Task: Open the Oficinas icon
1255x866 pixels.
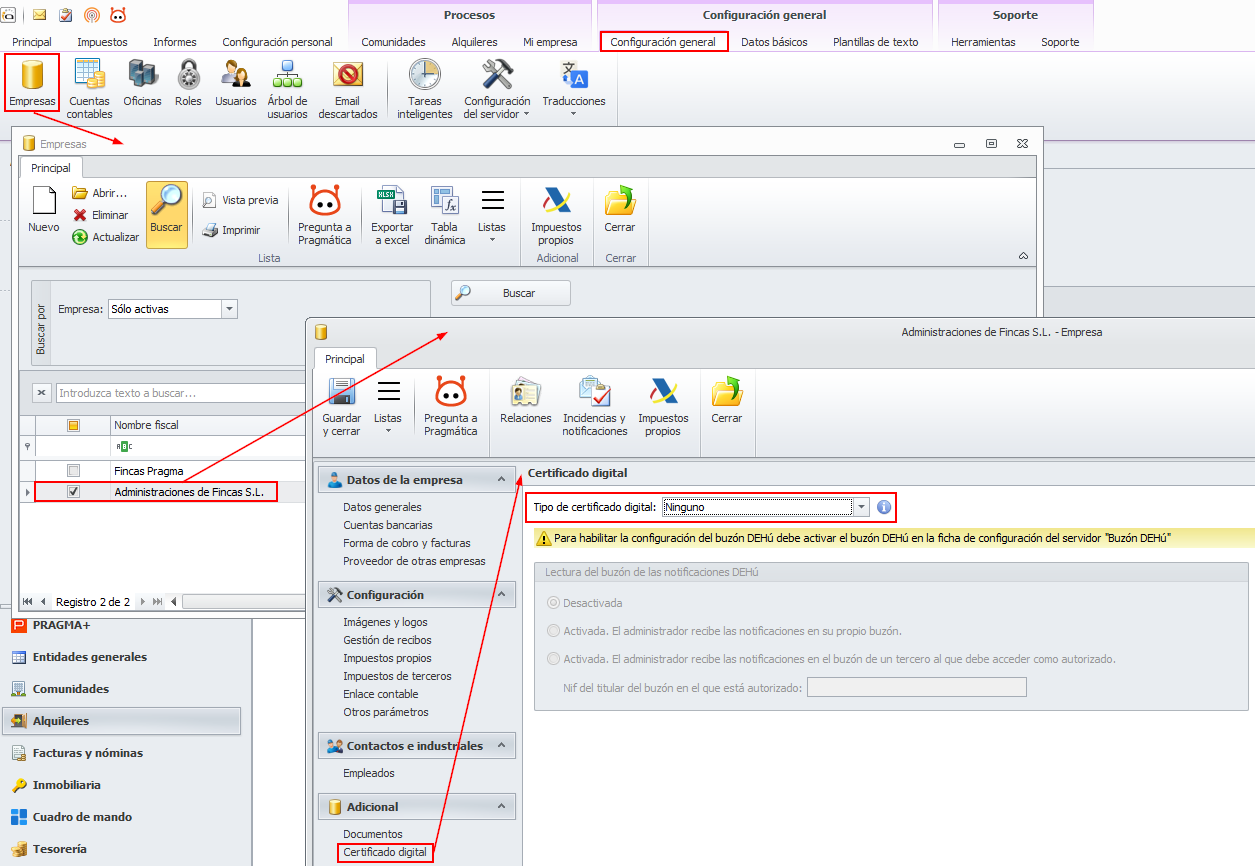Action: point(142,83)
